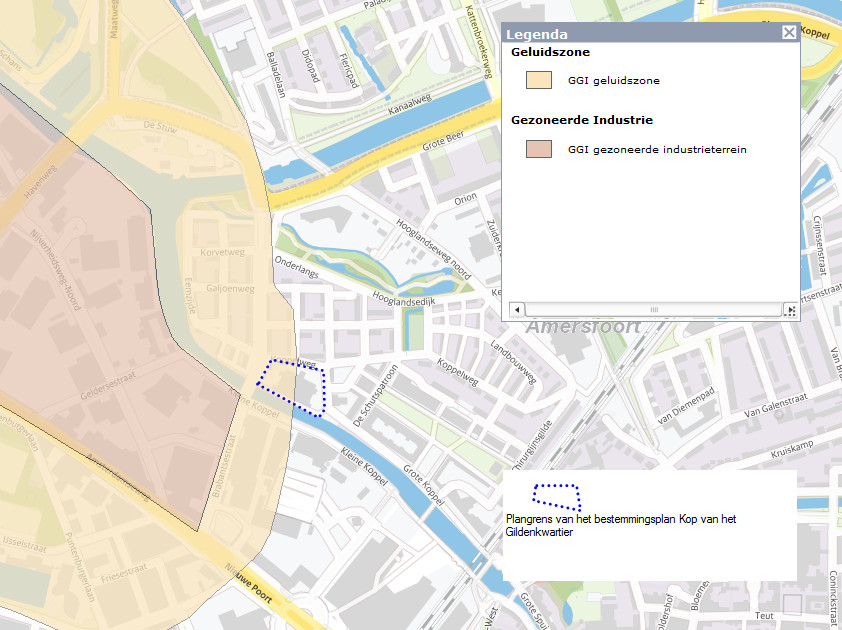The height and width of the screenshot is (630, 842).
Task: Click the Van Galenstraat label
Action: (775, 406)
